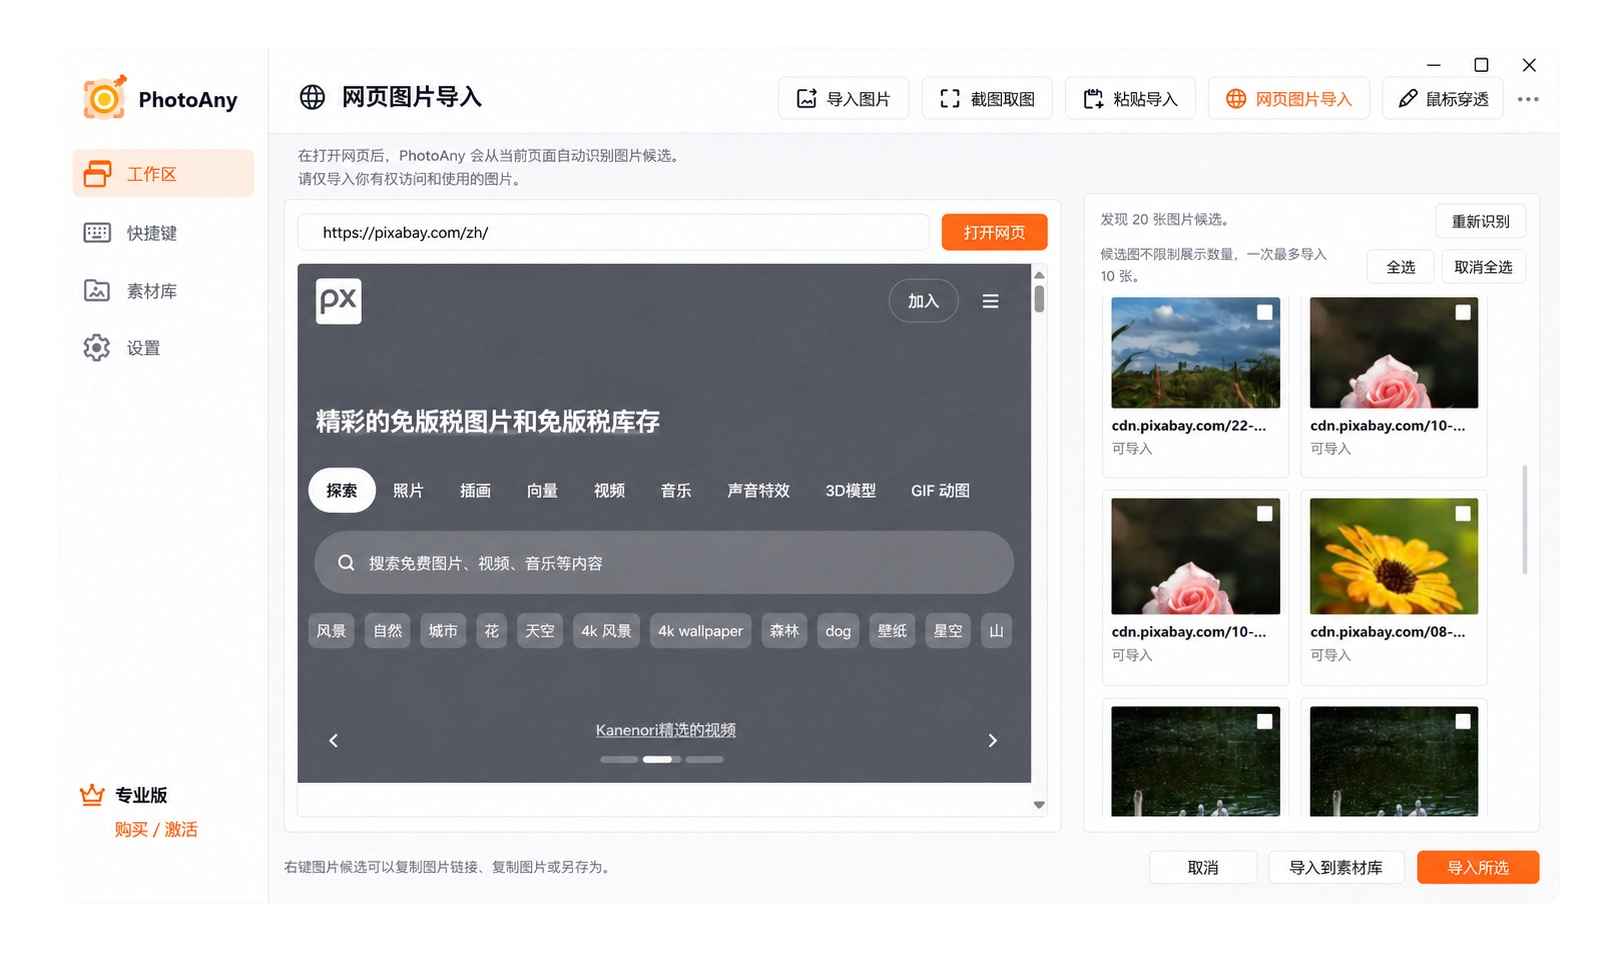Image resolution: width=1619 pixels, height=971 pixels.
Task: Click the candidate list scrollbar
Action: [1525, 519]
